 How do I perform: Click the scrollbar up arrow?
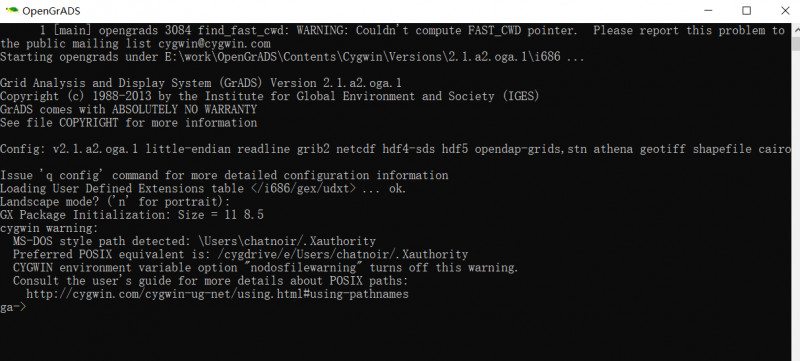(x=795, y=28)
